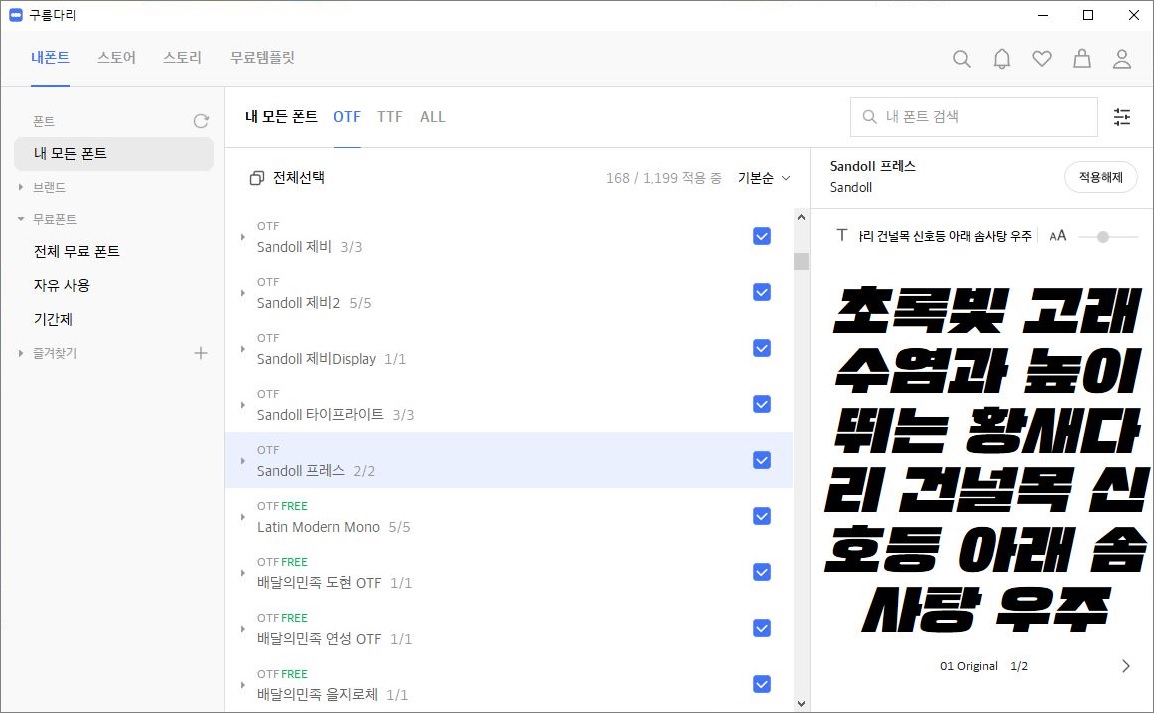Expand 즐겨찾기 section in sidebar

(x=21, y=353)
